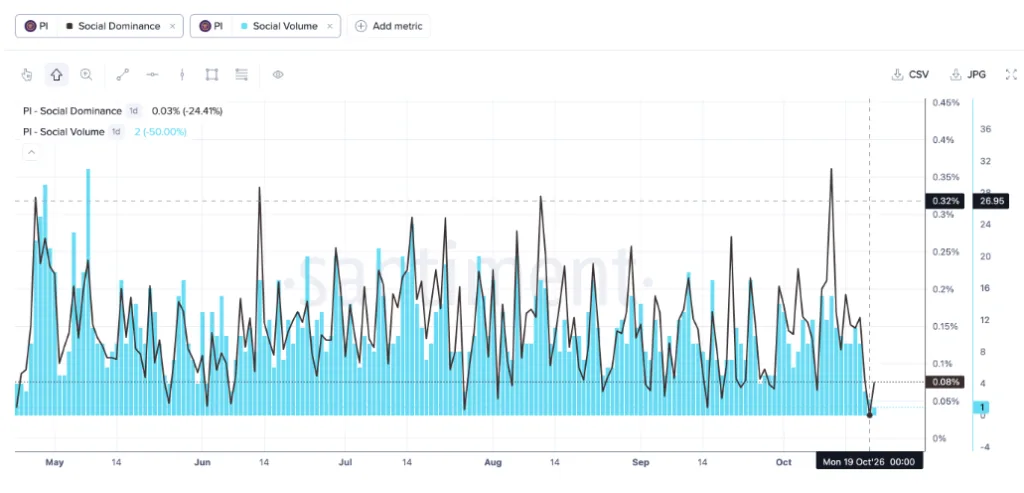Click the May label on time axis

[x=54, y=462]
